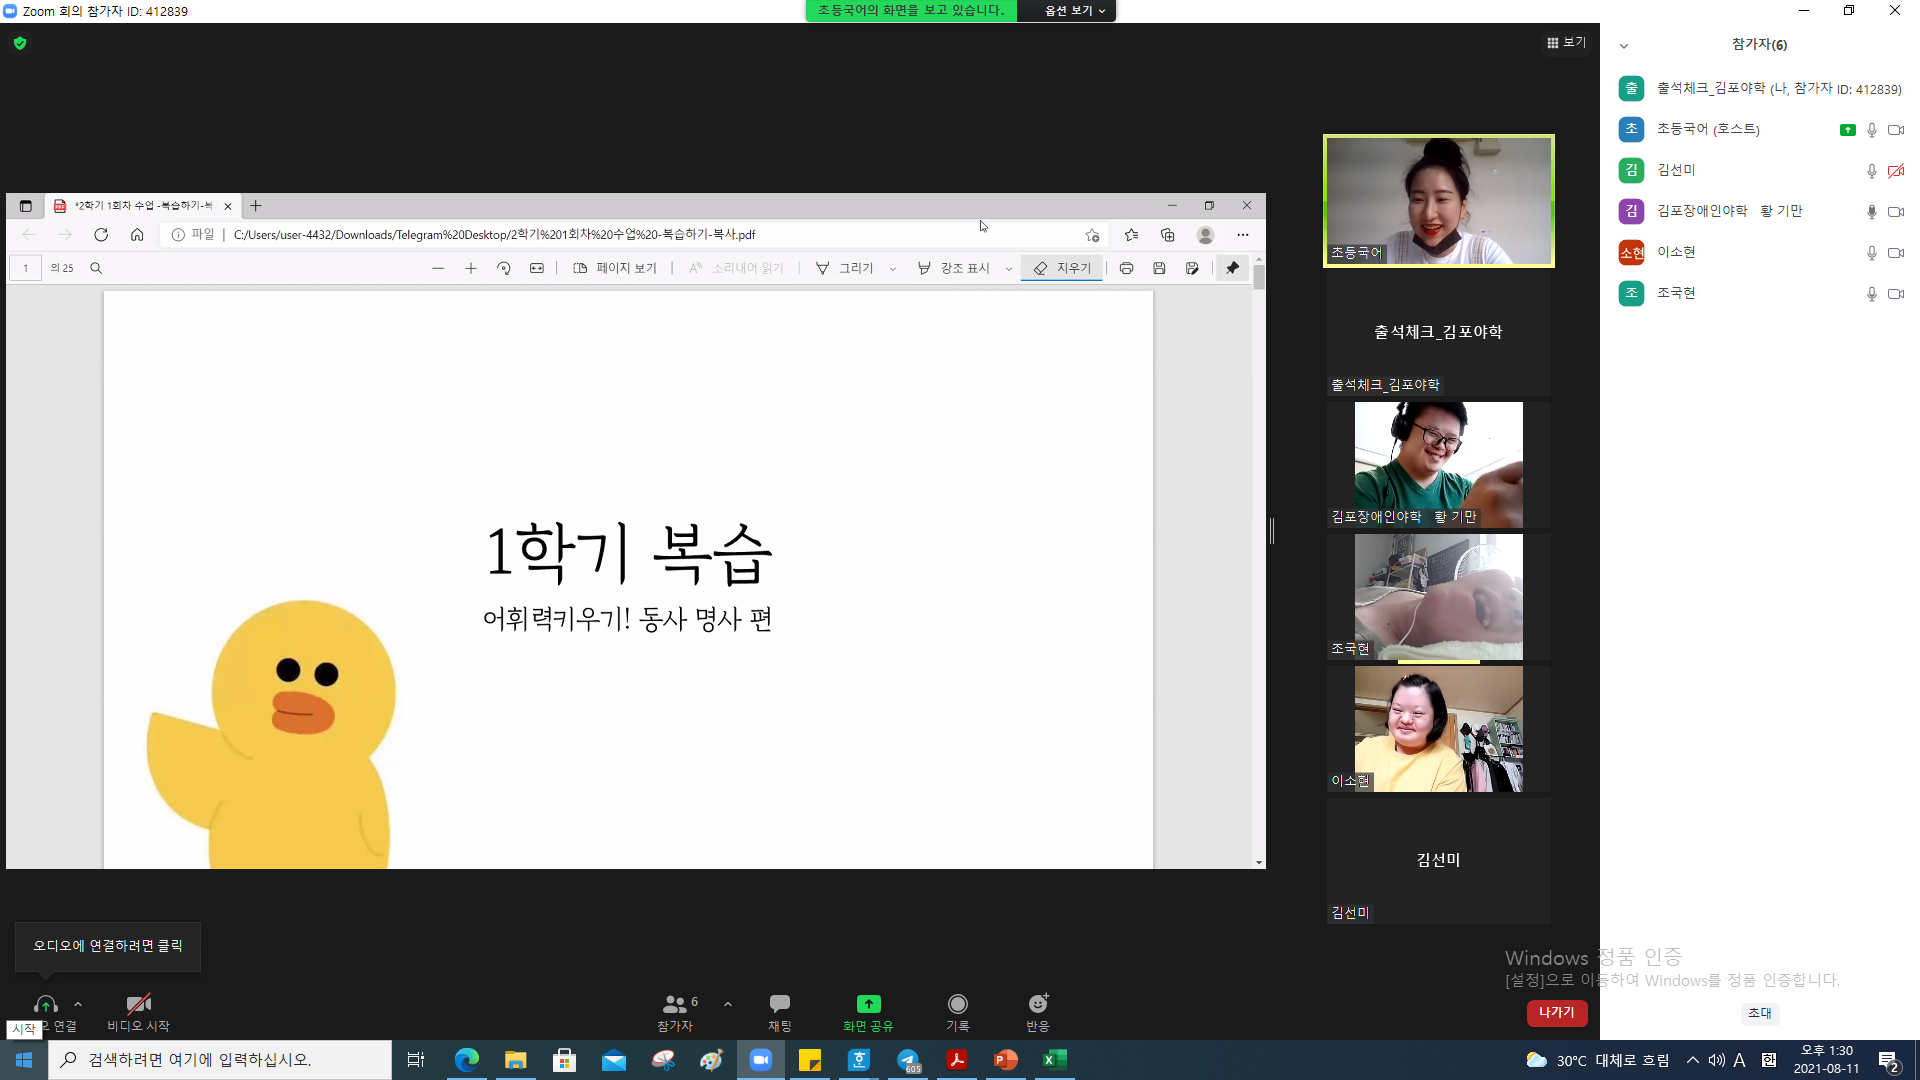Open Windows Start menu
The width and height of the screenshot is (1920, 1080).
click(x=24, y=1060)
